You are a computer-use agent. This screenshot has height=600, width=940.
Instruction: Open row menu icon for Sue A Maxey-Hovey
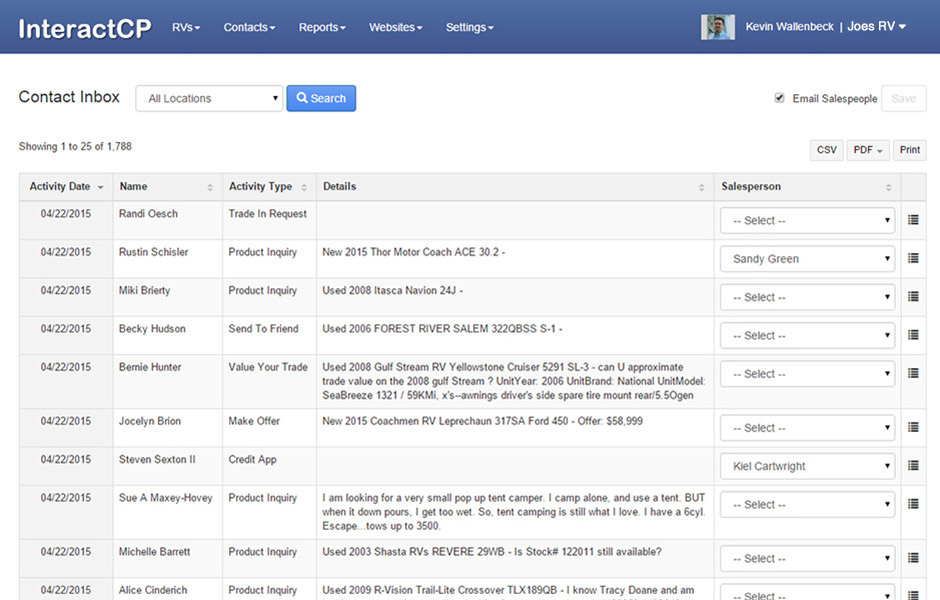[x=913, y=504]
